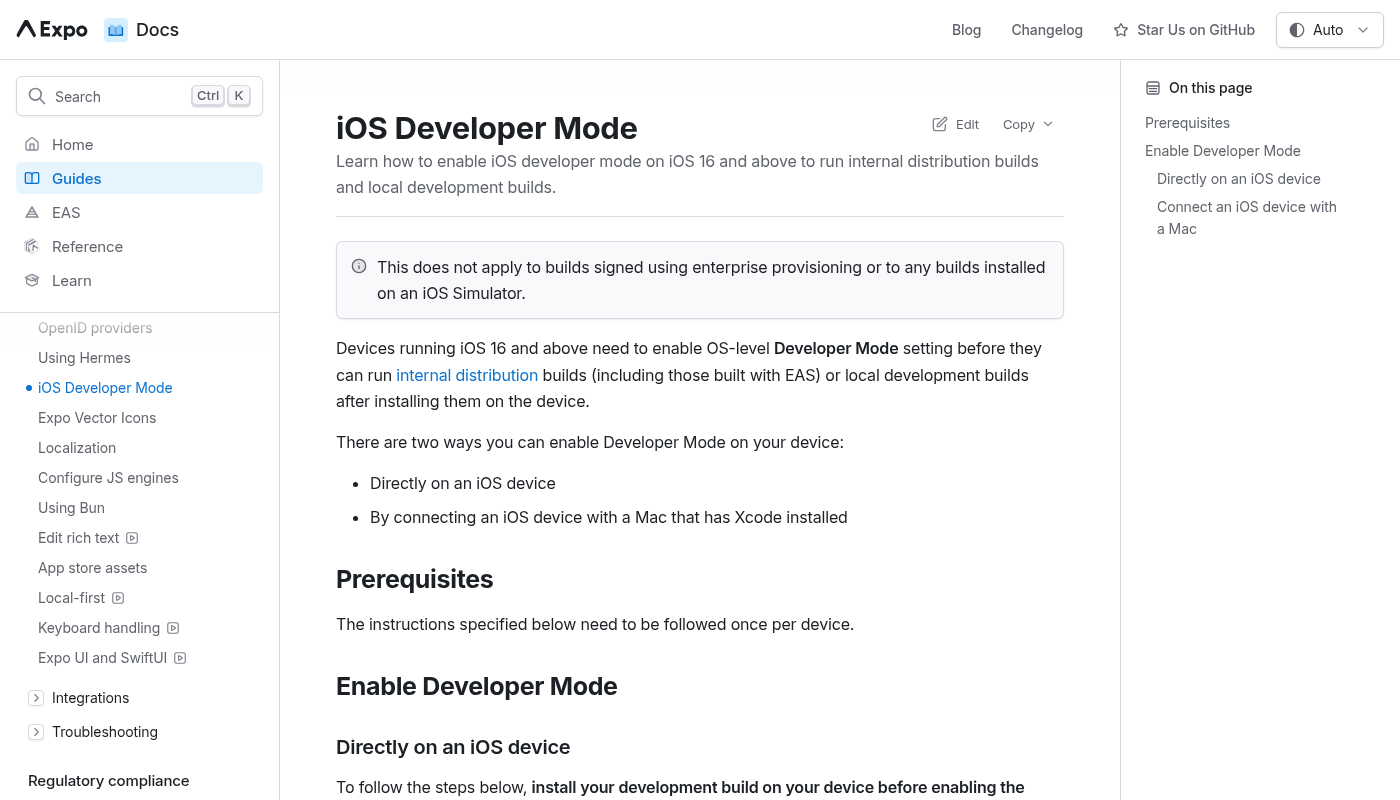Open the Changelog page
This screenshot has height=800, width=1400.
1047,30
